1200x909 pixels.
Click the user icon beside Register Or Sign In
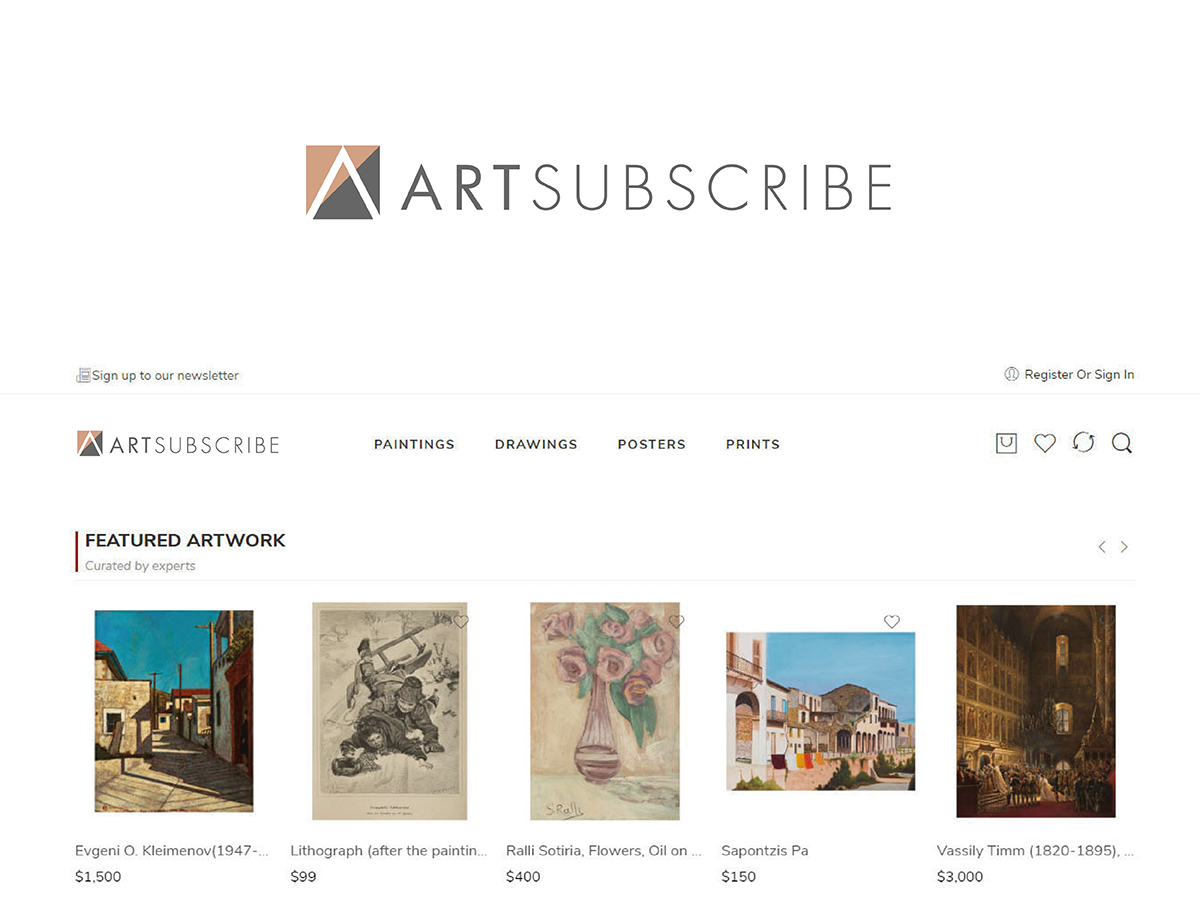click(1012, 374)
